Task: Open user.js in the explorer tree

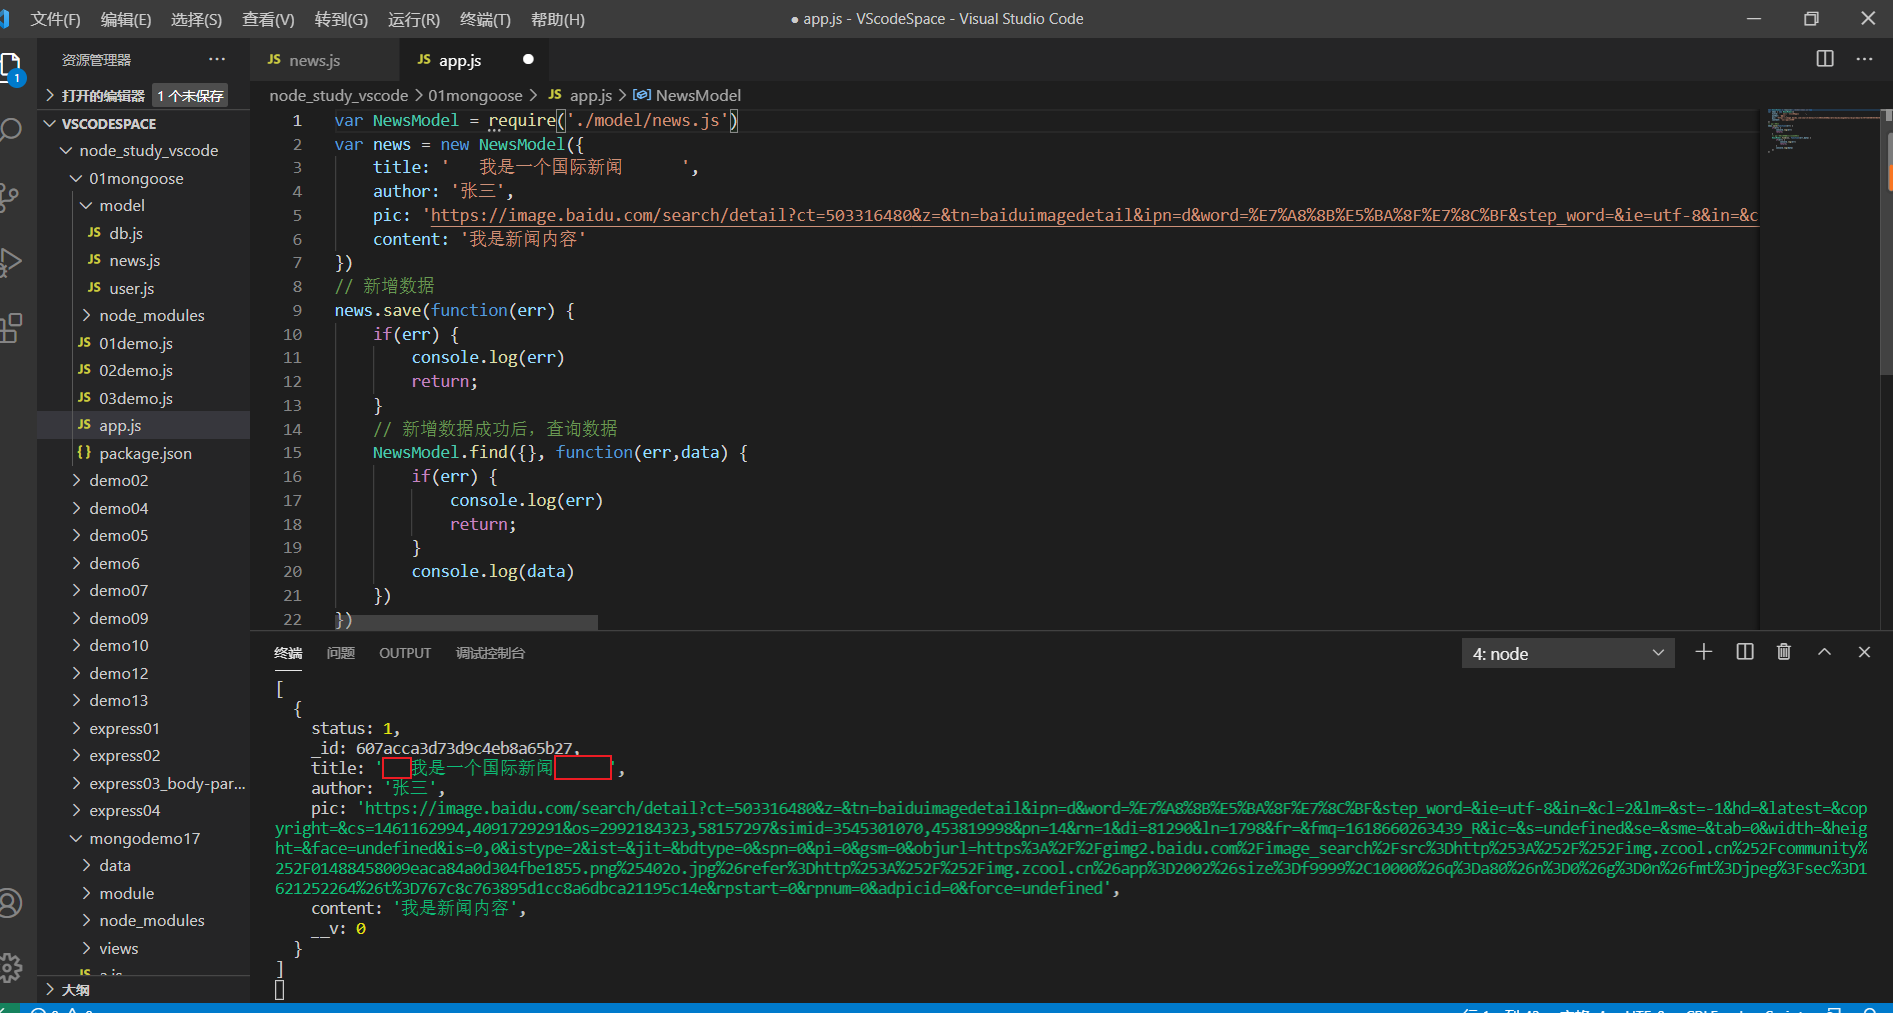Action: coord(144,288)
